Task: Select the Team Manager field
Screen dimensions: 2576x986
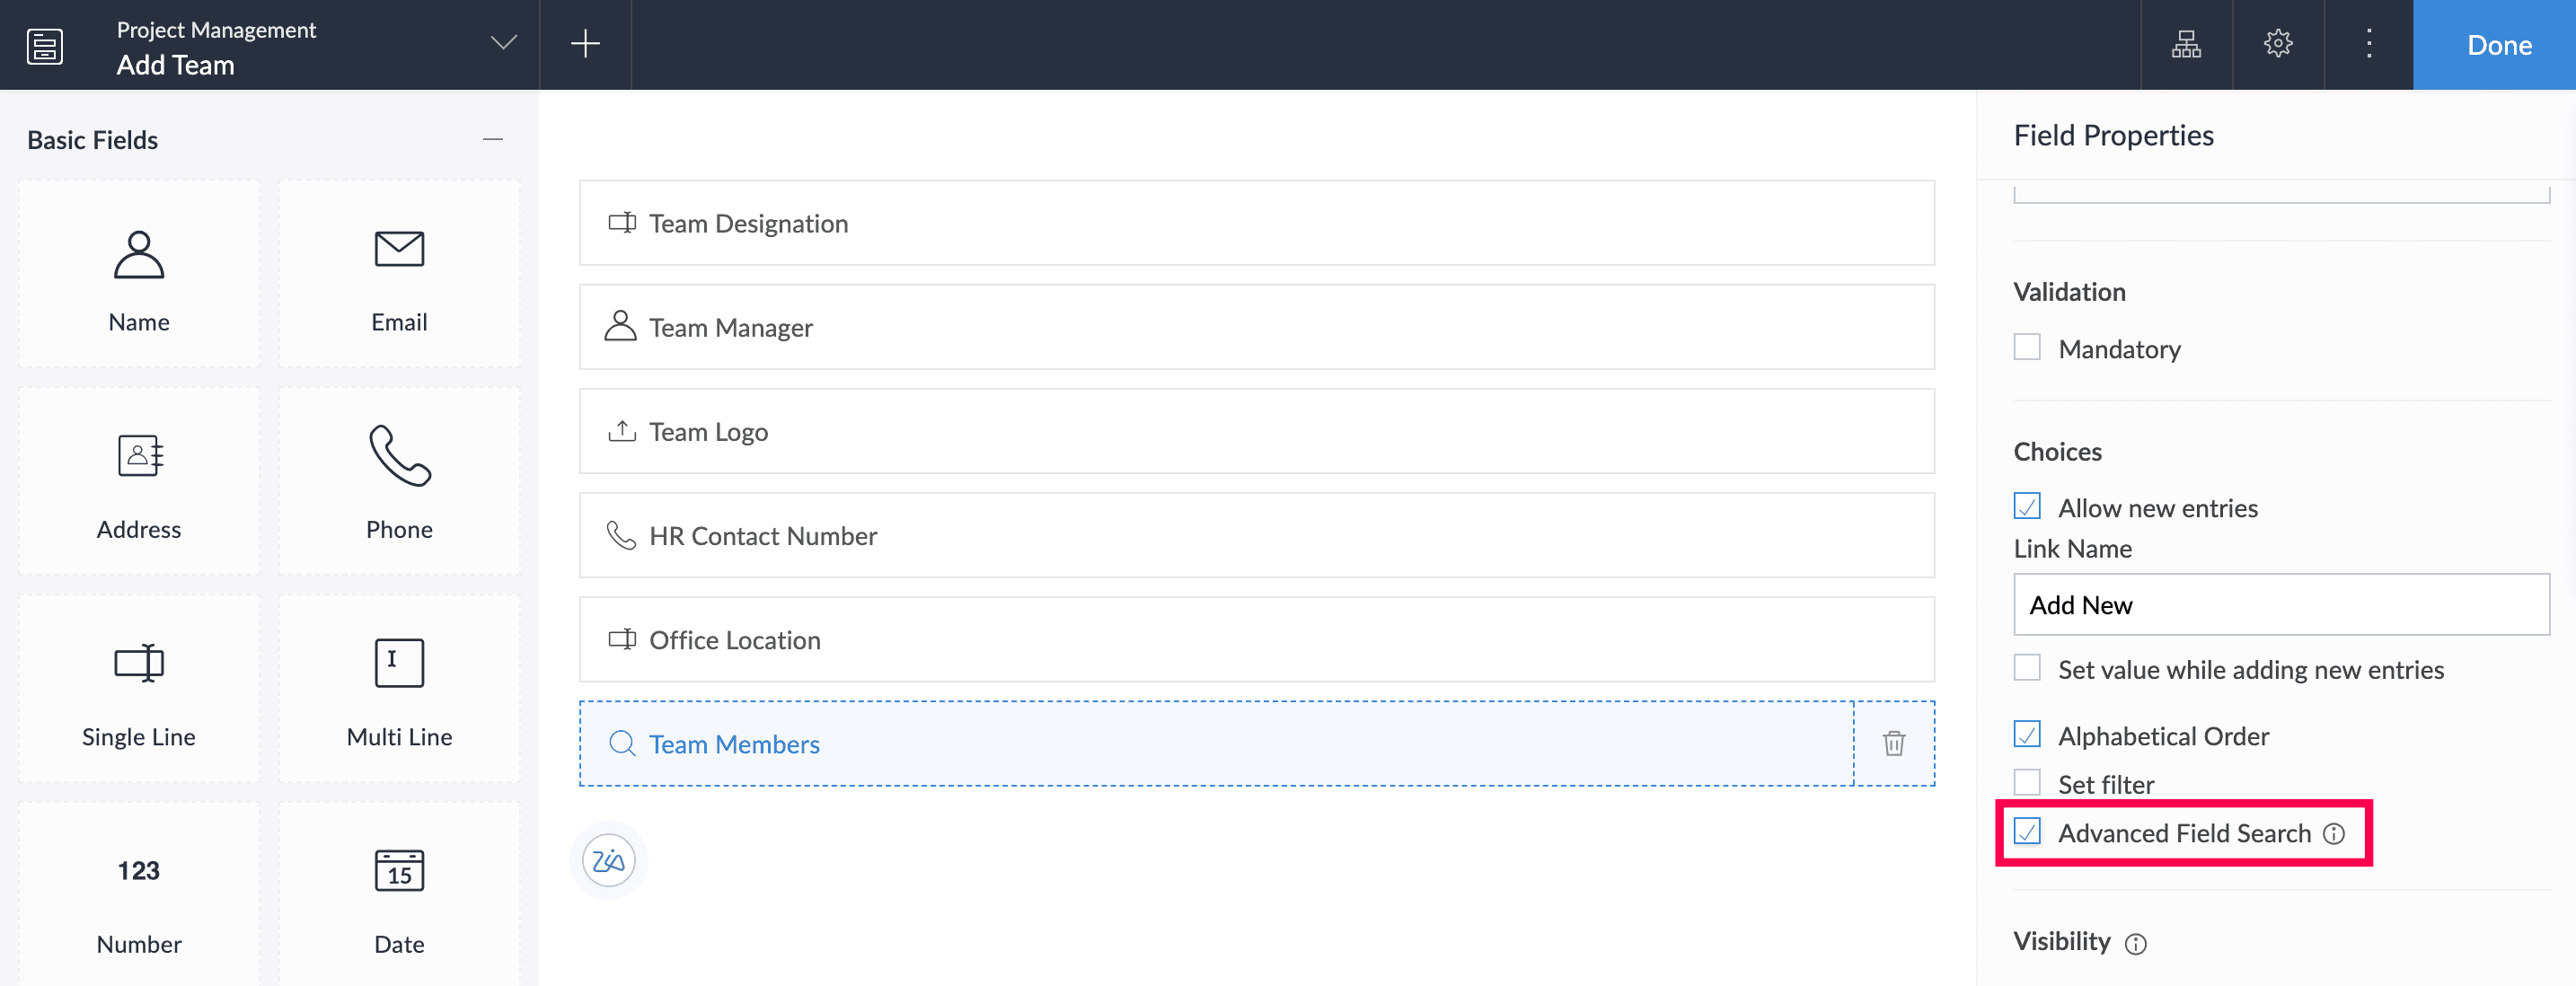Action: pyautogui.click(x=1256, y=327)
